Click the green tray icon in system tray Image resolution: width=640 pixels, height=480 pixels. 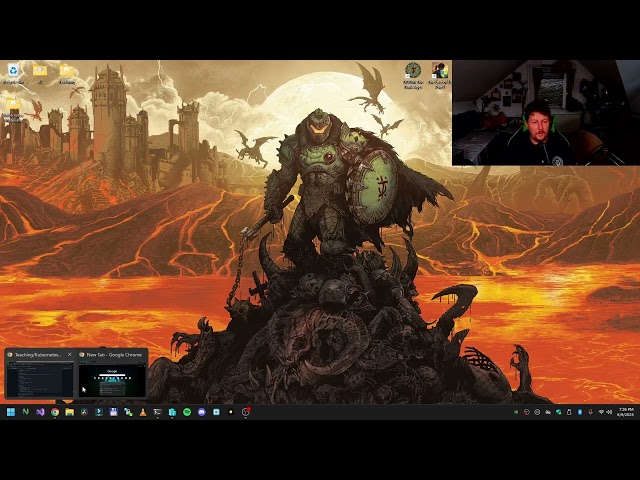[516, 412]
